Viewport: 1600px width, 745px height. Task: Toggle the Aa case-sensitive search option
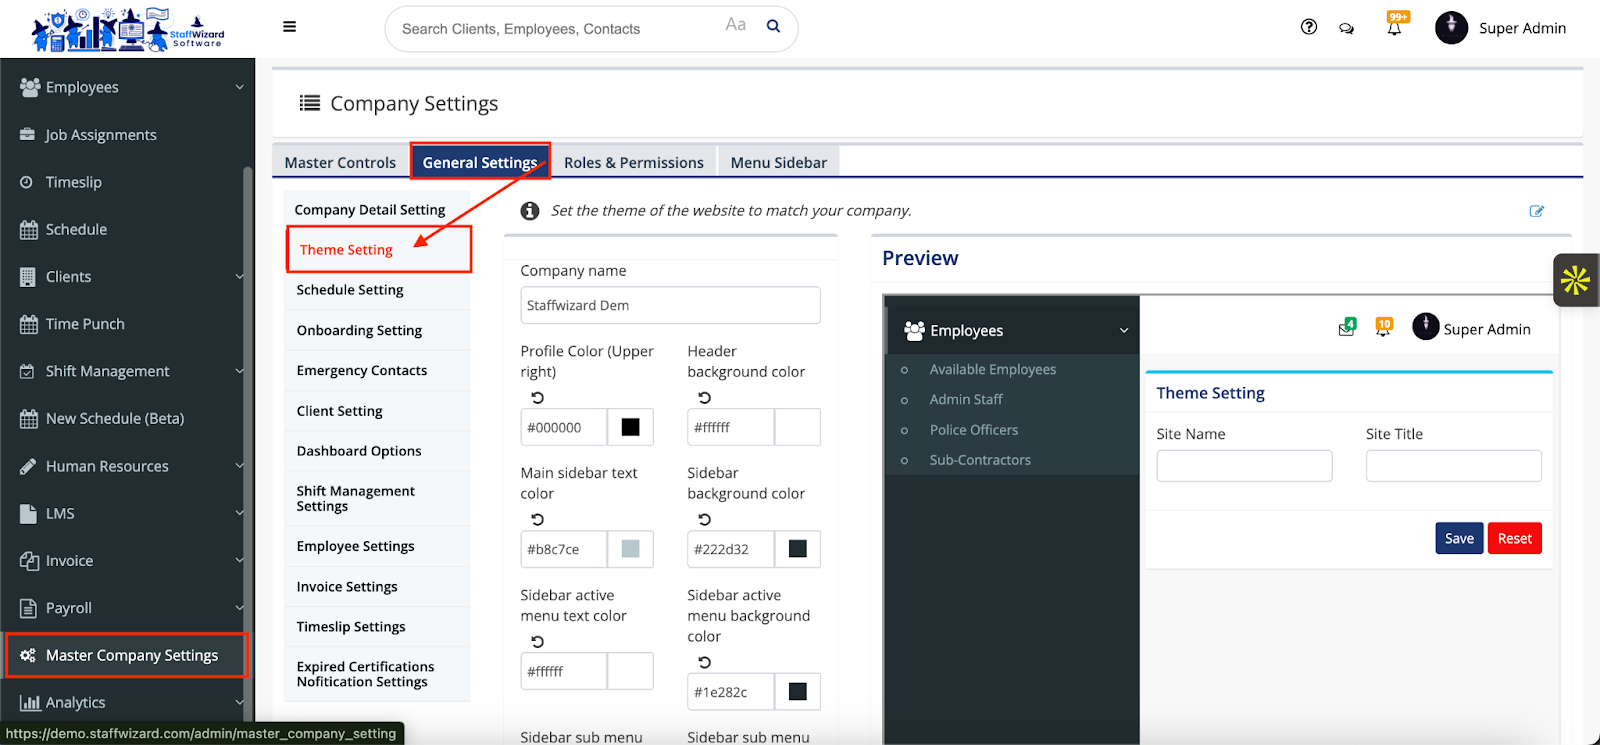735,25
